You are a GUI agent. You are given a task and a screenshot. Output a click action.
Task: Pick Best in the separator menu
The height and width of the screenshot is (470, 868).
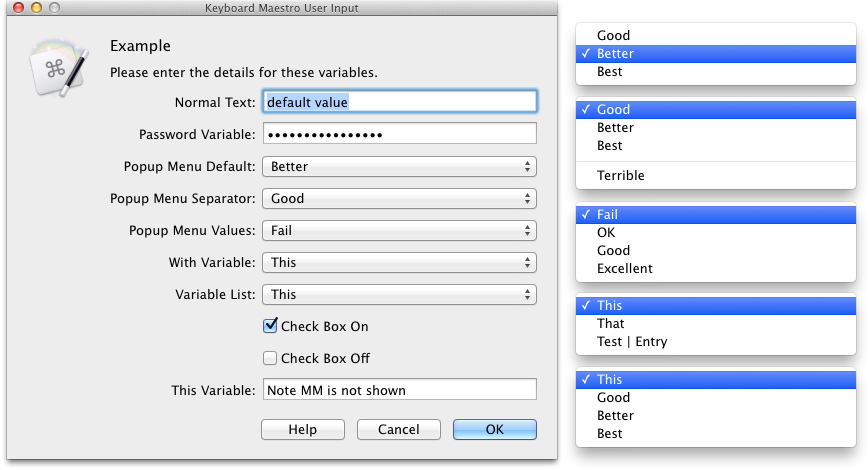716,146
